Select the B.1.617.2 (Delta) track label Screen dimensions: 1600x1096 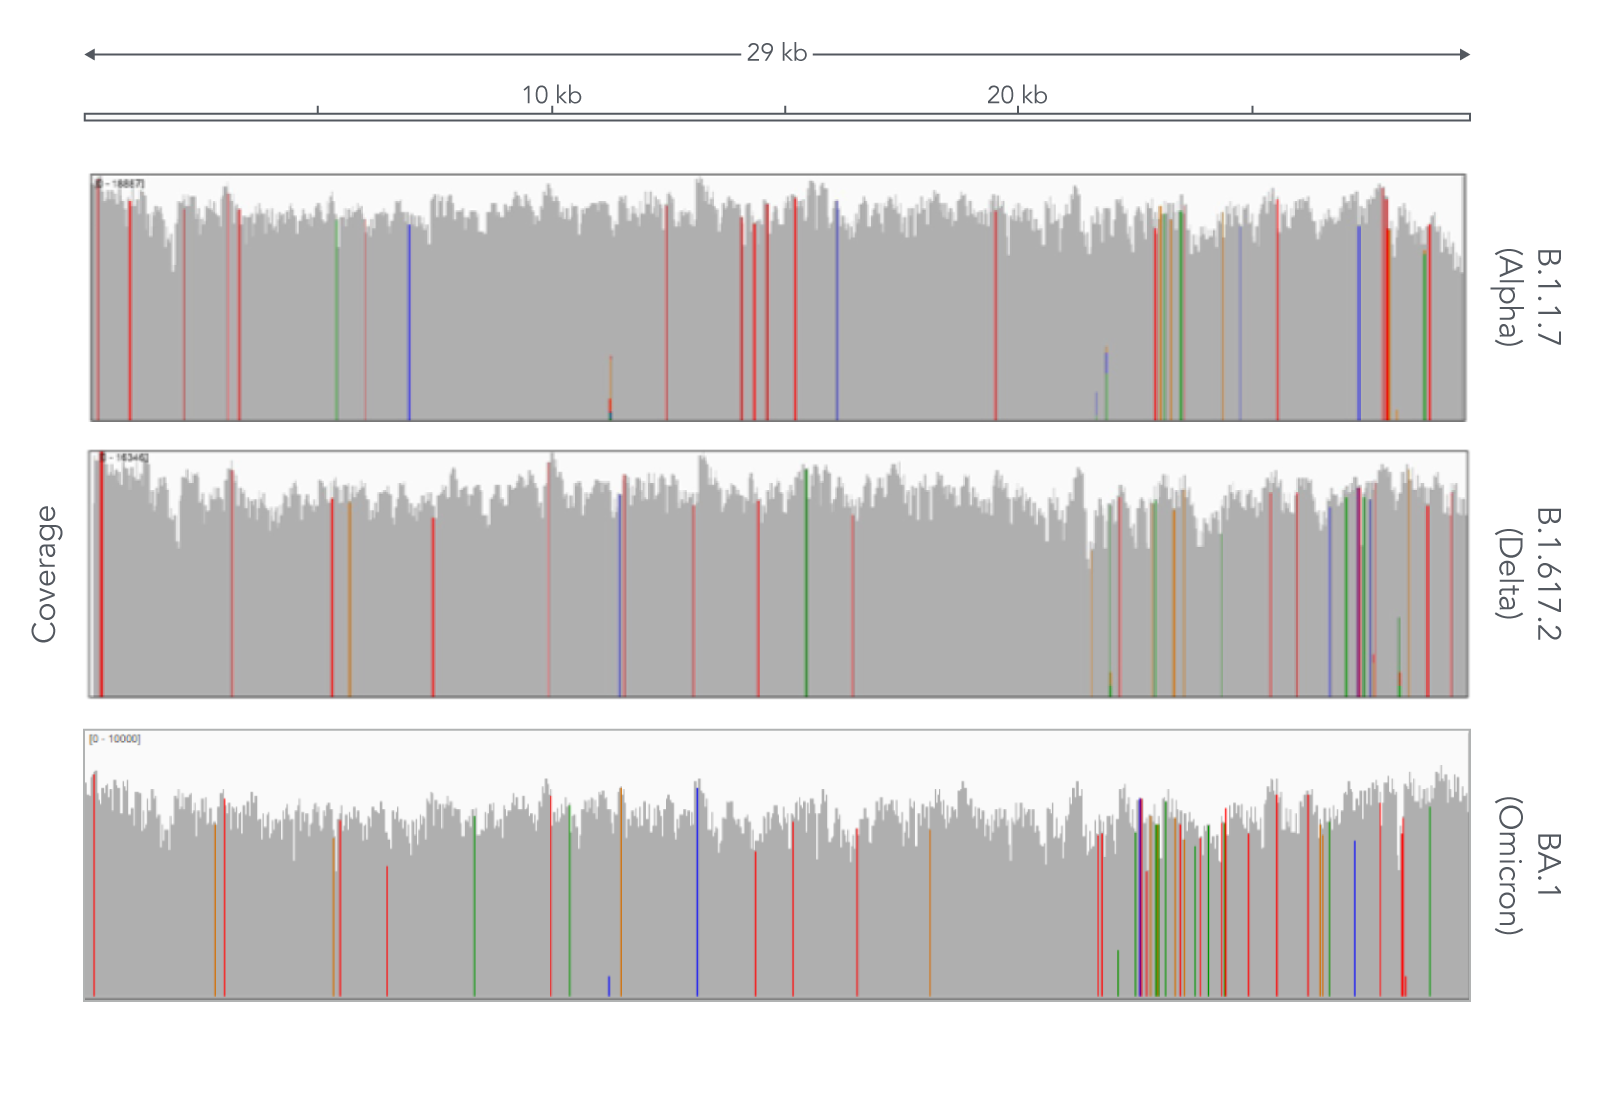[1528, 572]
